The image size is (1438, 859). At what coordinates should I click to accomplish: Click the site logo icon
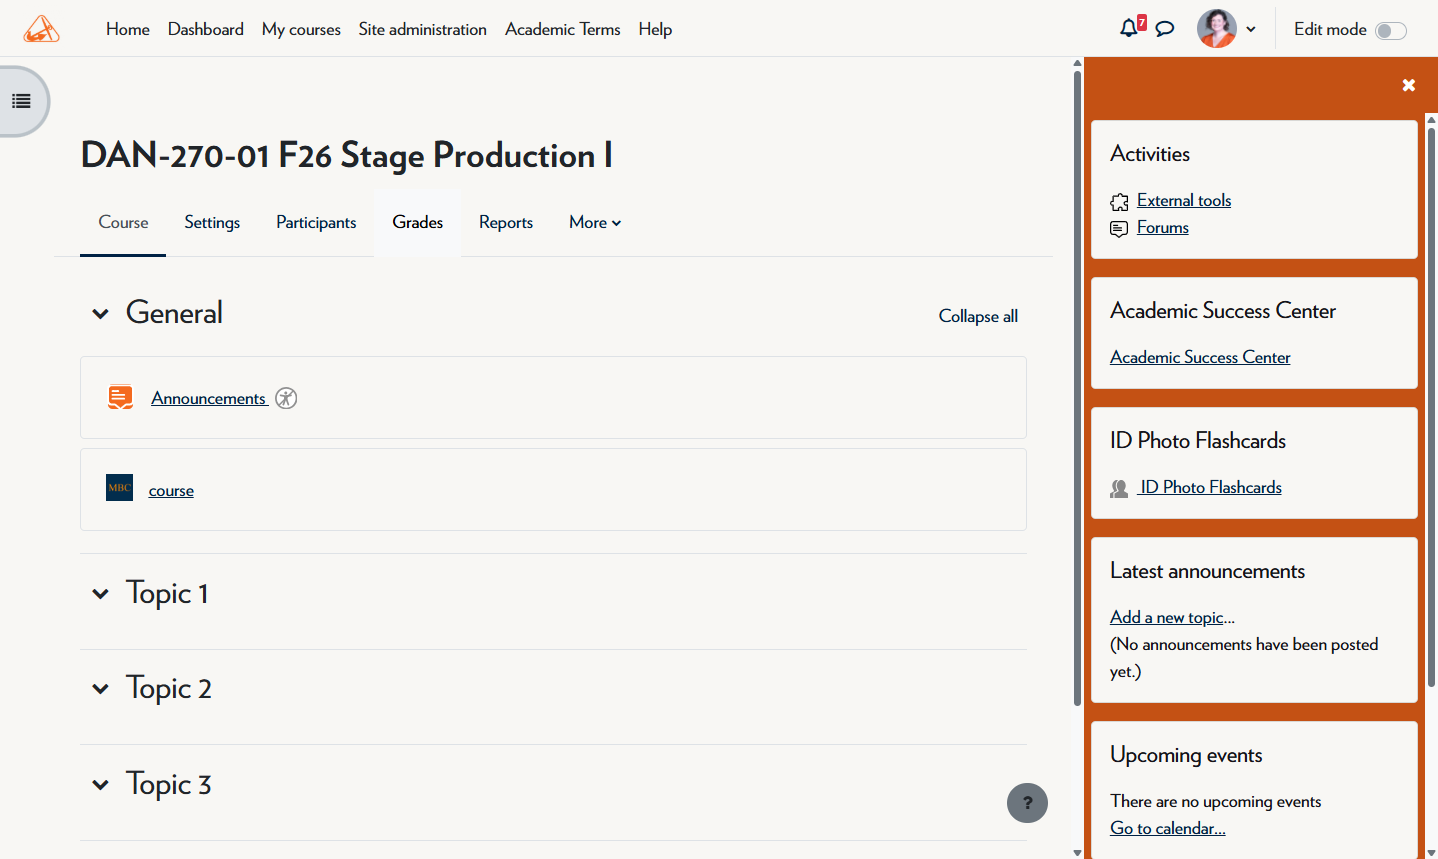[41, 29]
